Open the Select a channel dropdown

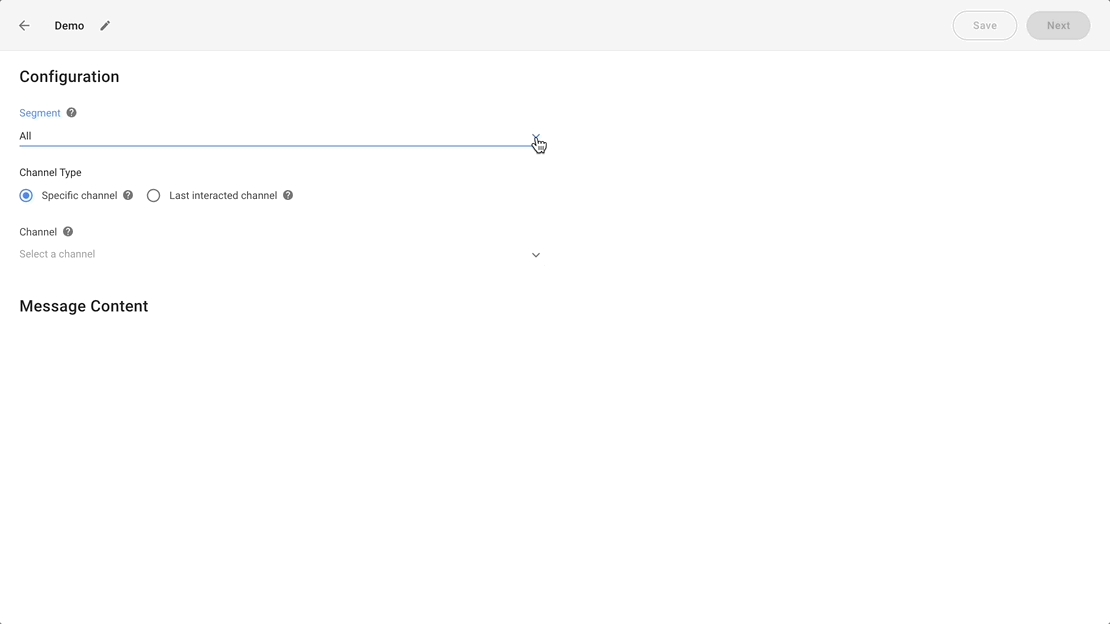click(x=270, y=255)
